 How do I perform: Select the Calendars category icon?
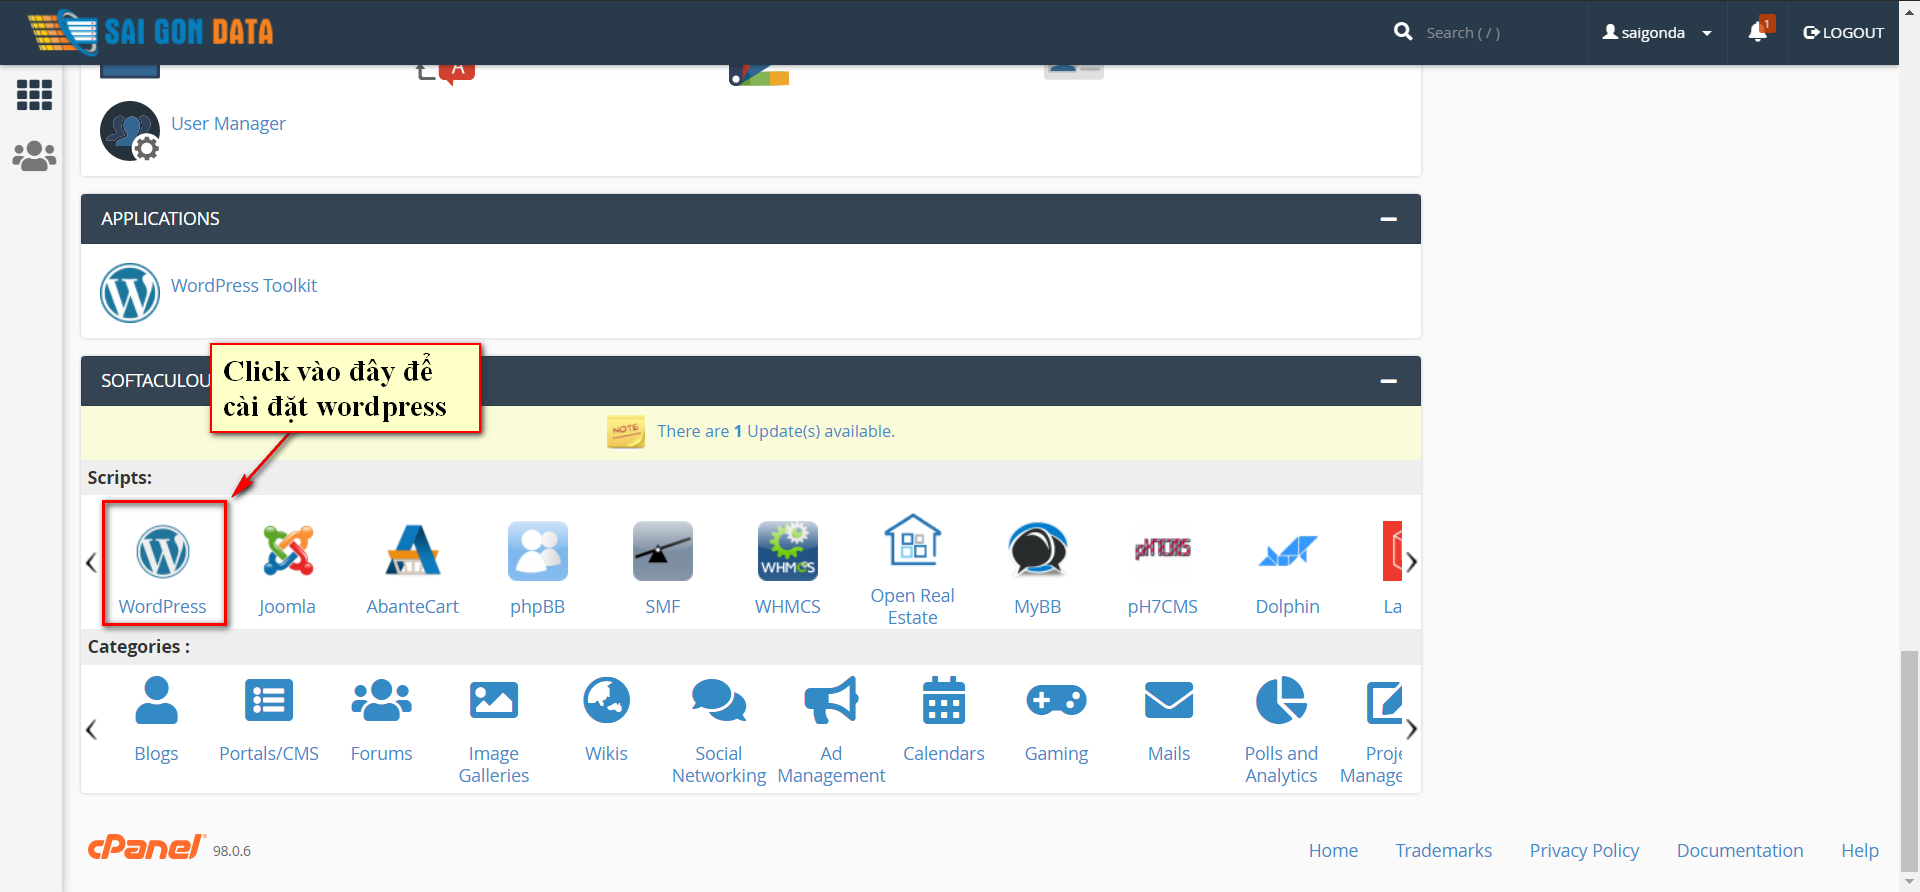tap(944, 700)
